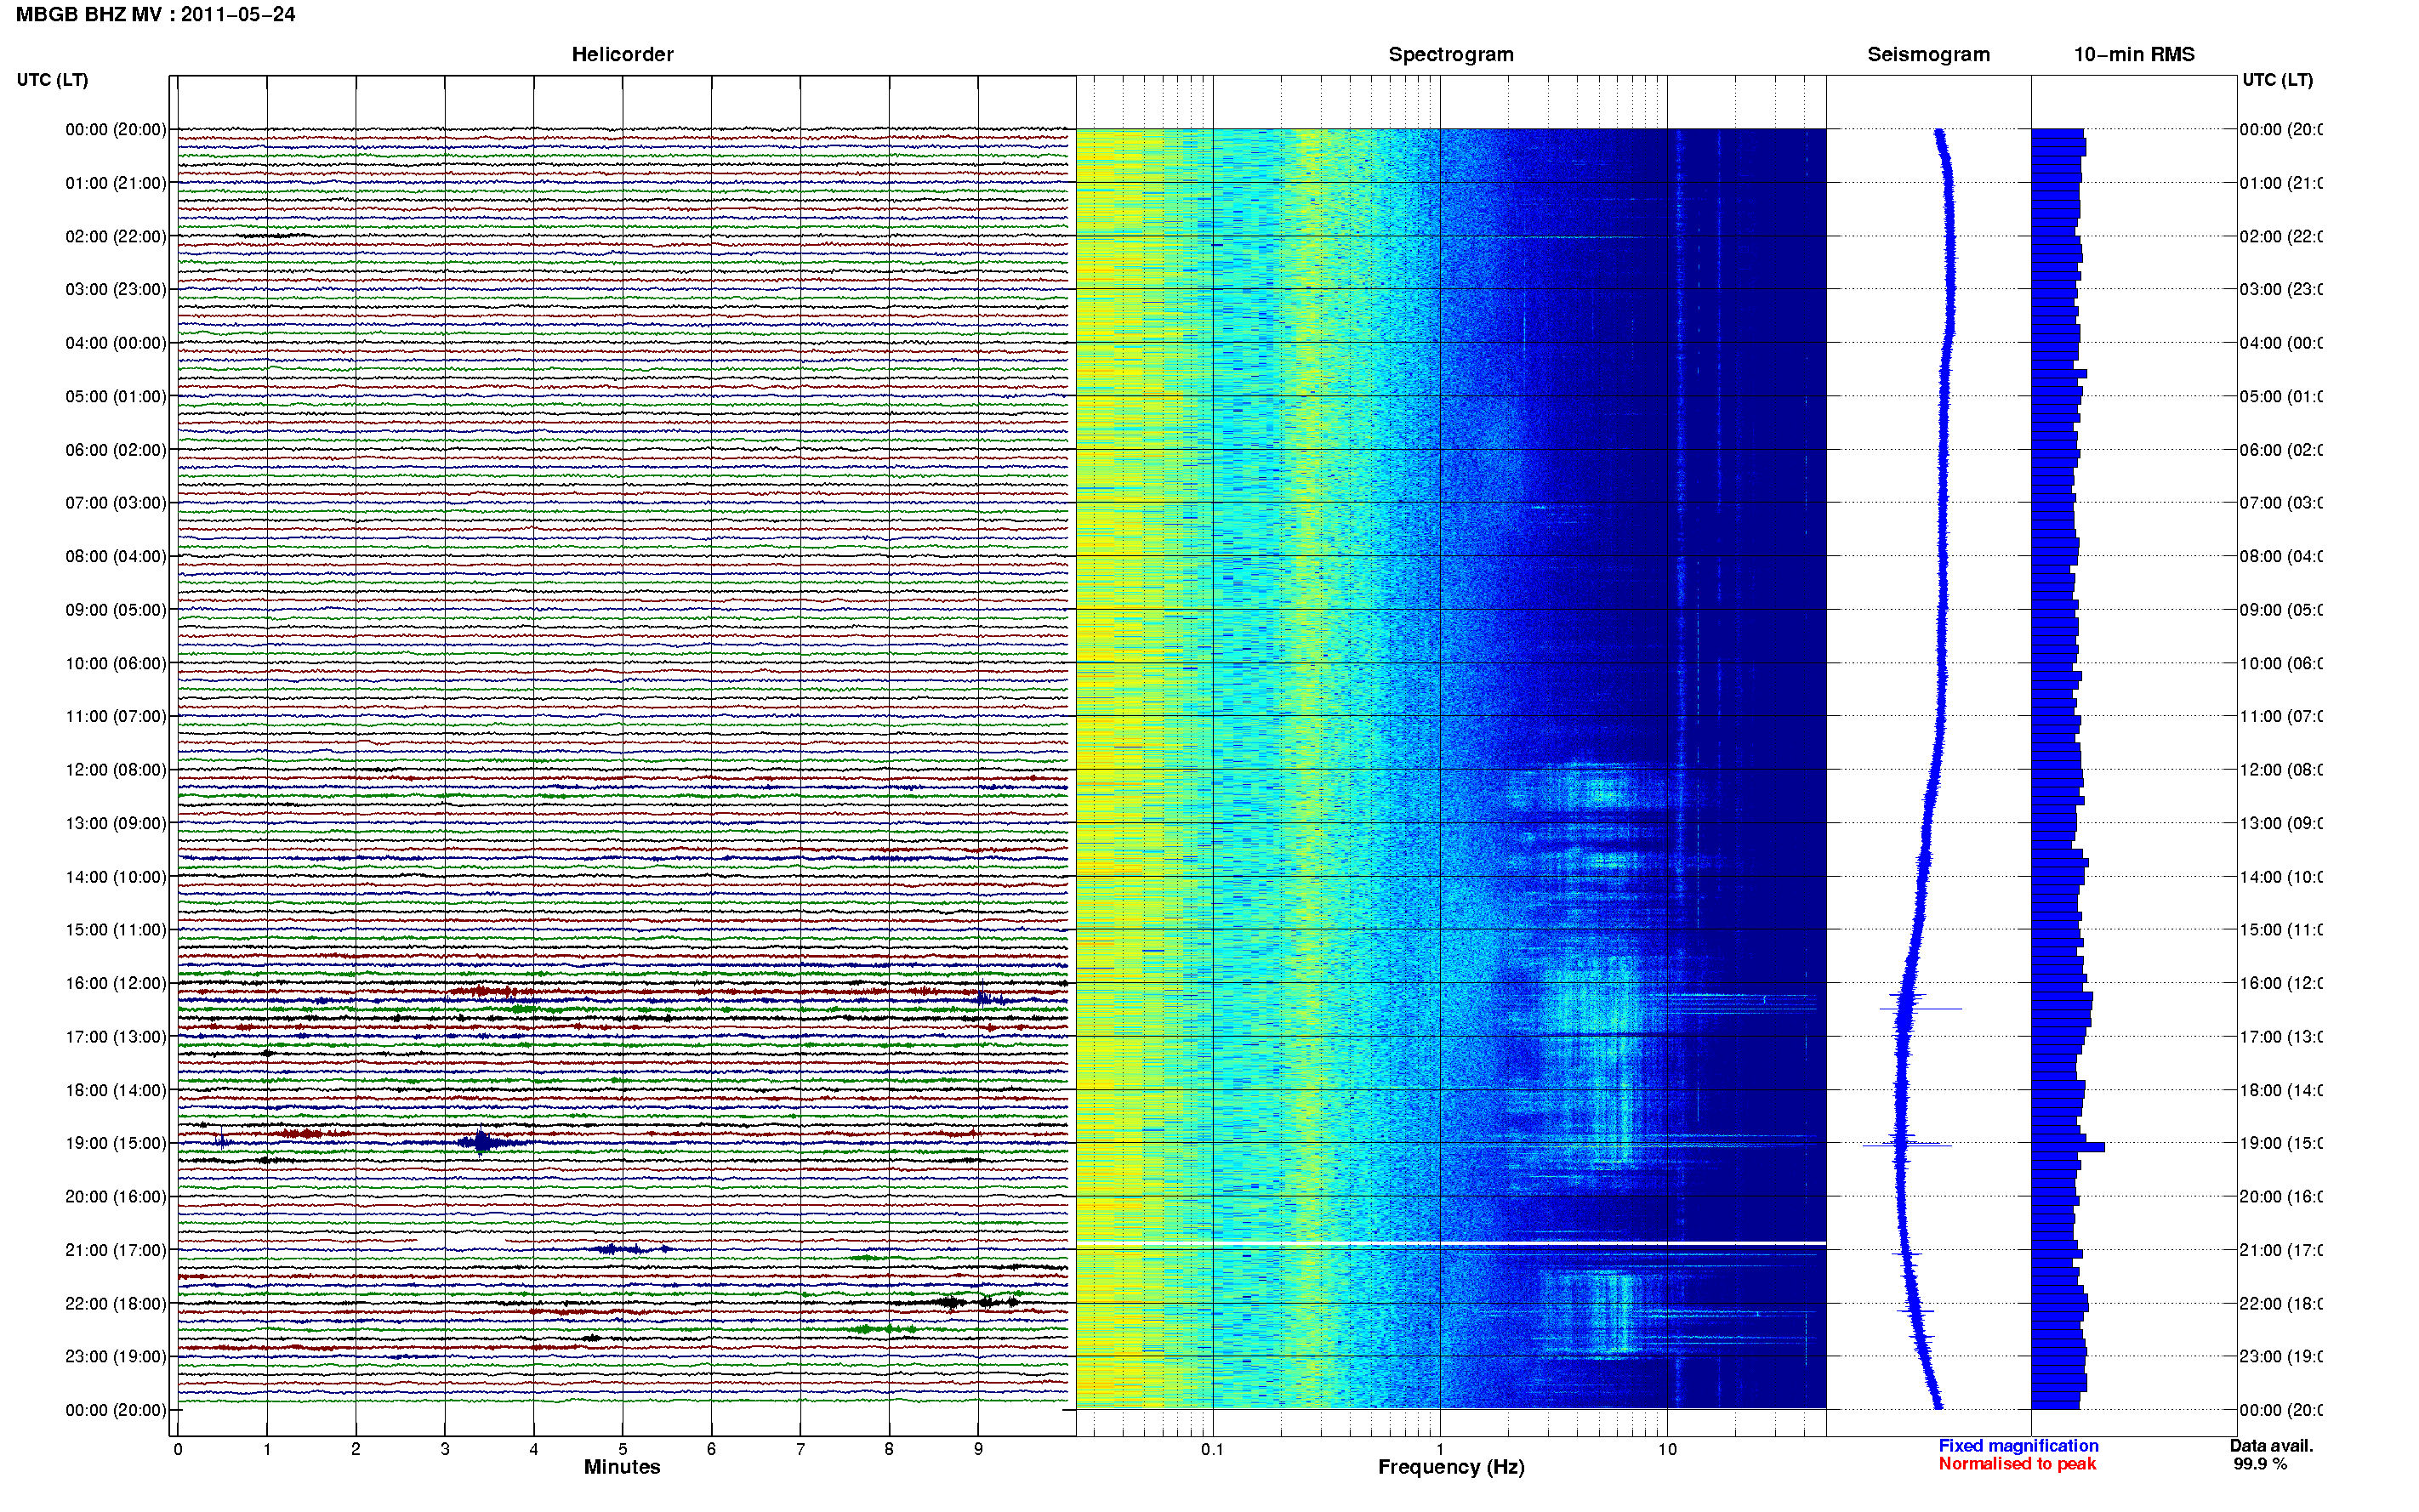Click the 20:00 (16:00) helicorder time label
The width and height of the screenshot is (2419, 1512).
coord(116,1197)
